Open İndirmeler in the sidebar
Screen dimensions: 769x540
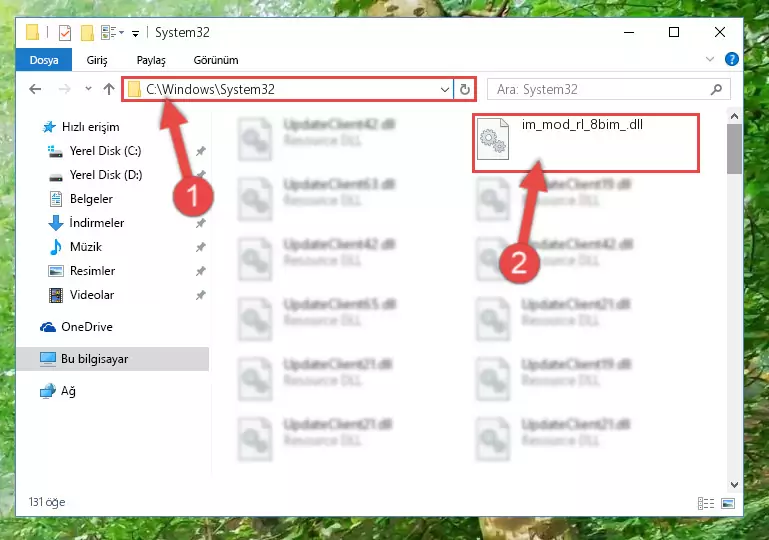tap(97, 223)
